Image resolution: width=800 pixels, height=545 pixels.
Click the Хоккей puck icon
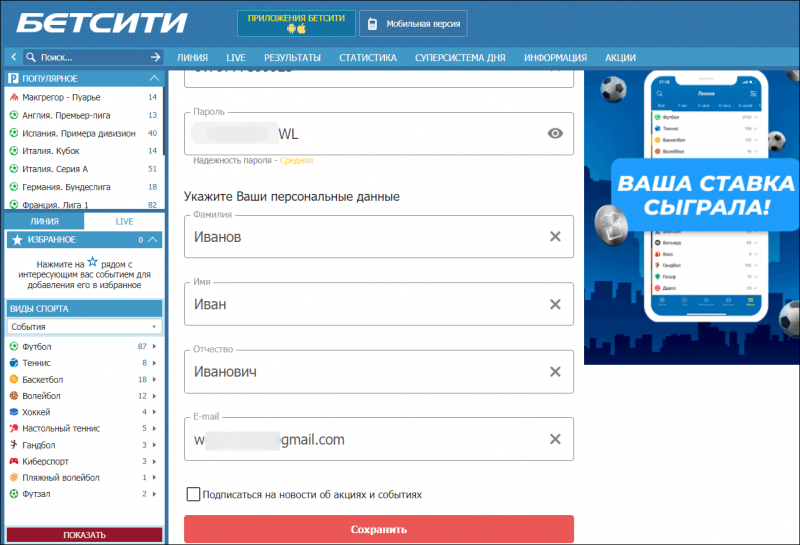[14, 412]
